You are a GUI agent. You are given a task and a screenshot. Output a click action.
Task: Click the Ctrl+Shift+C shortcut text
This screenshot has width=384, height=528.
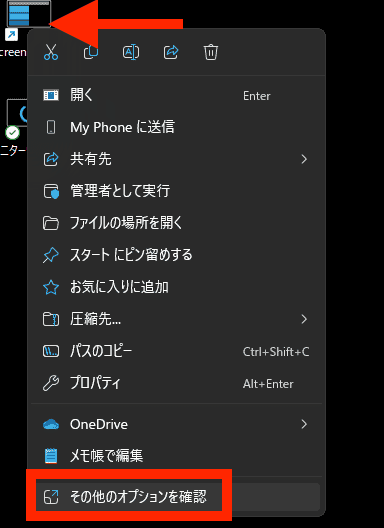click(276, 352)
